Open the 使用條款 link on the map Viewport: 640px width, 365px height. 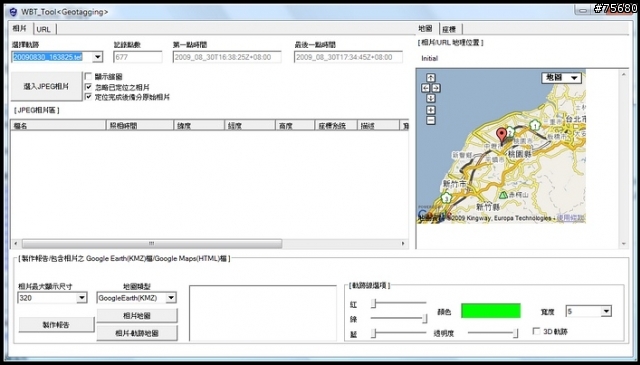(570, 218)
